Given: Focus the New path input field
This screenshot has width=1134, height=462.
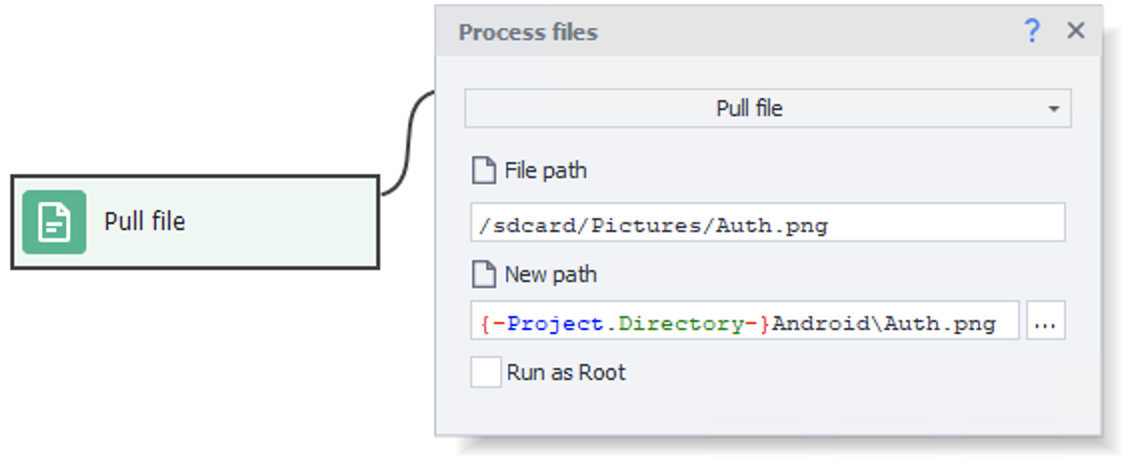Looking at the screenshot, I should (x=744, y=323).
